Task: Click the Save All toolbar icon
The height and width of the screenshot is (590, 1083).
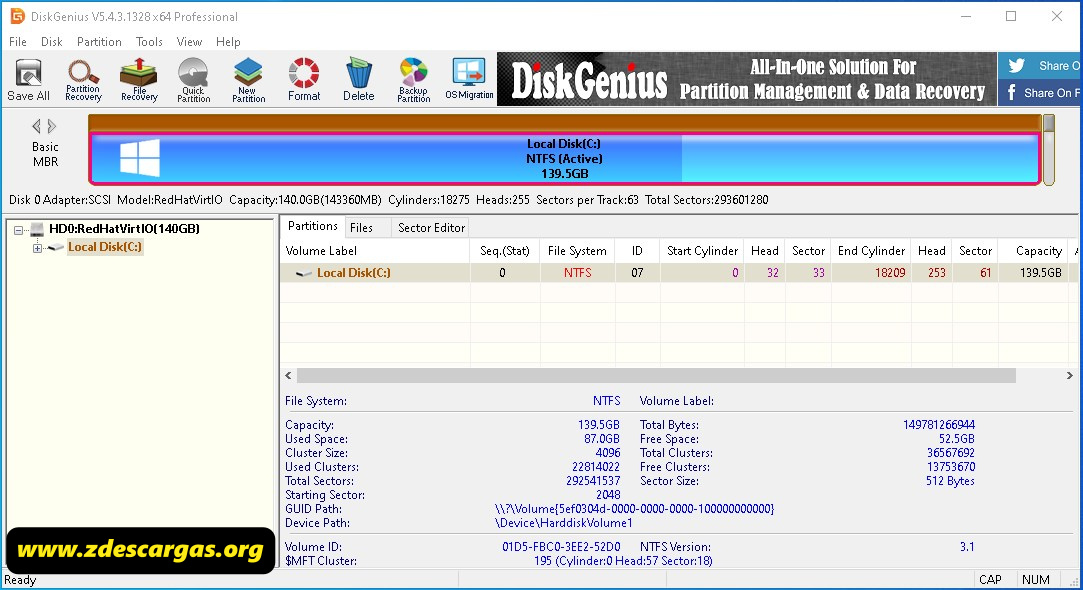Action: tap(28, 79)
